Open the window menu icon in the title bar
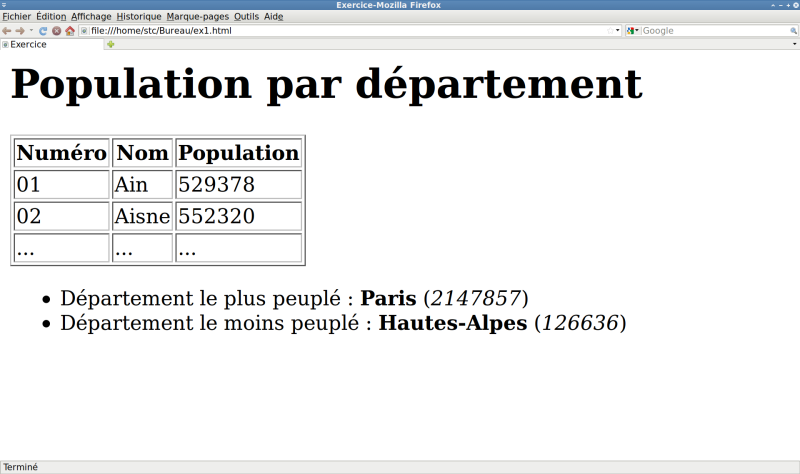The image size is (800, 474). coord(4,5)
